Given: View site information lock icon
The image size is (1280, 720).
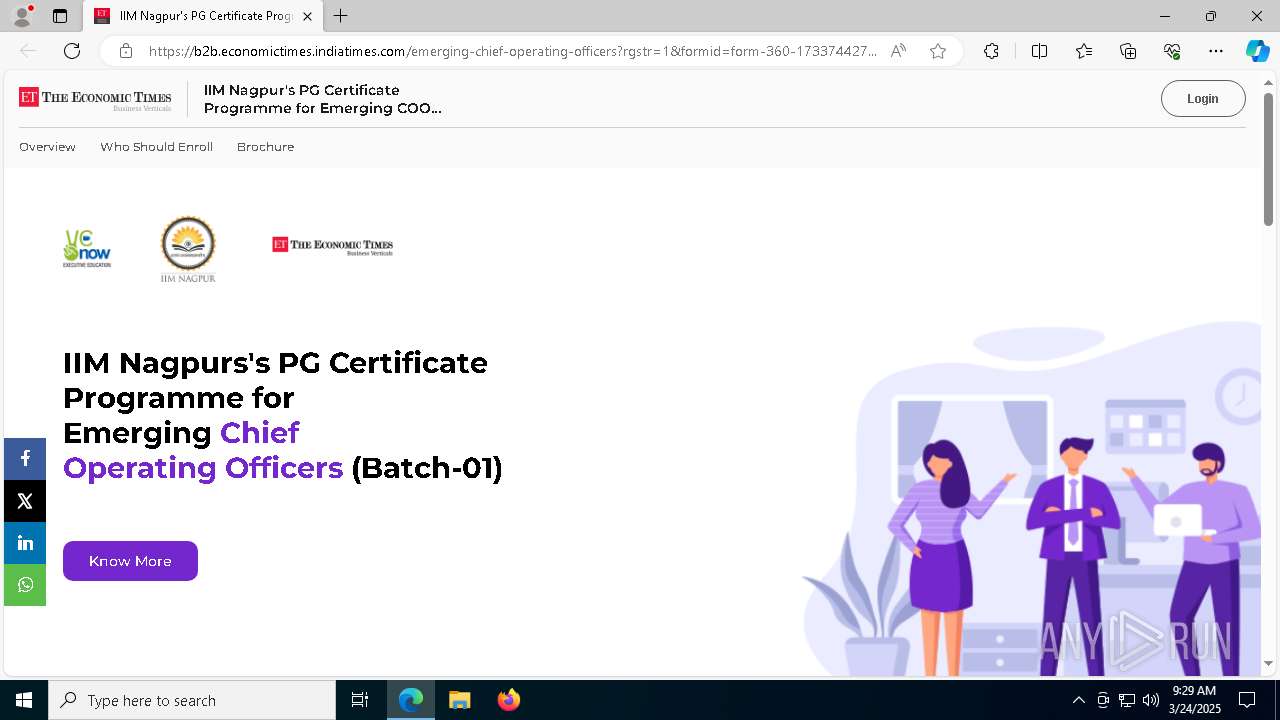Looking at the screenshot, I should (125, 51).
